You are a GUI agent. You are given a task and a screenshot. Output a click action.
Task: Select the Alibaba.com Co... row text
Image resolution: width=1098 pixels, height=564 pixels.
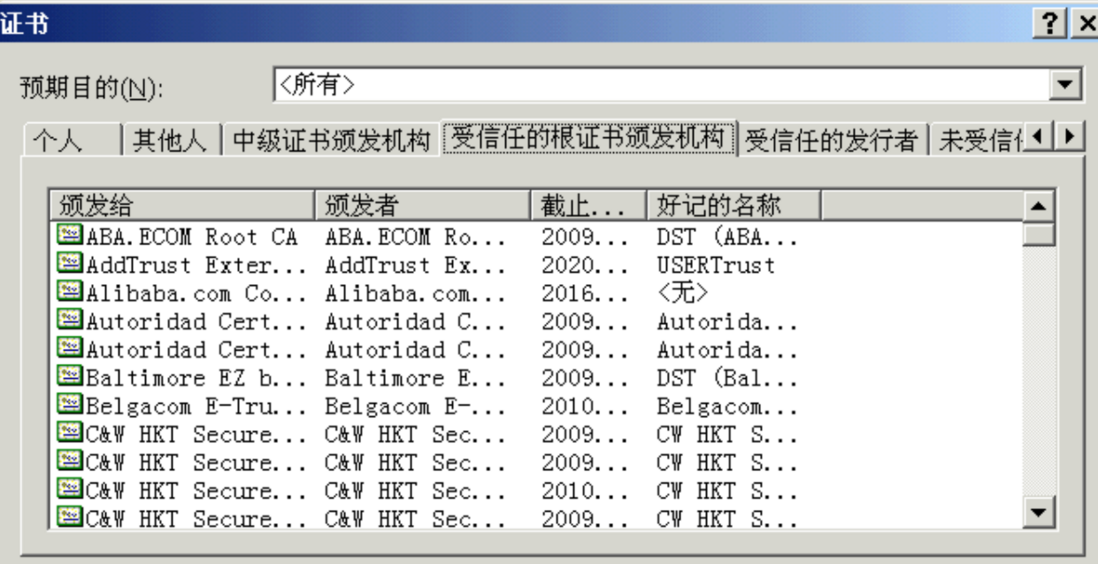tap(196, 294)
